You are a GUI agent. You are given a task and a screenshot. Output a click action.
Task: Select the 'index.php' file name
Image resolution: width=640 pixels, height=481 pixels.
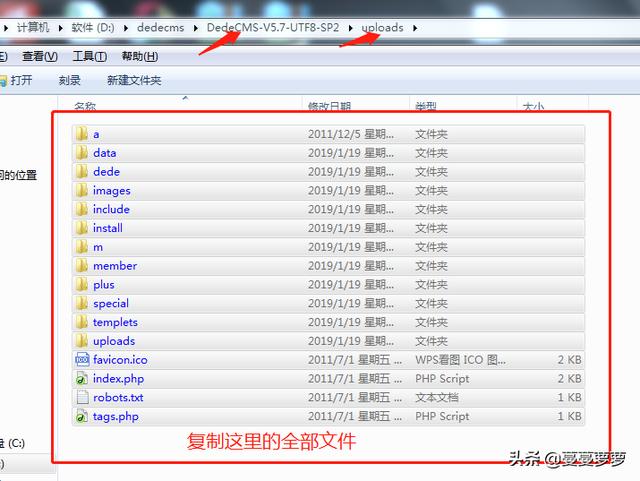tap(118, 379)
